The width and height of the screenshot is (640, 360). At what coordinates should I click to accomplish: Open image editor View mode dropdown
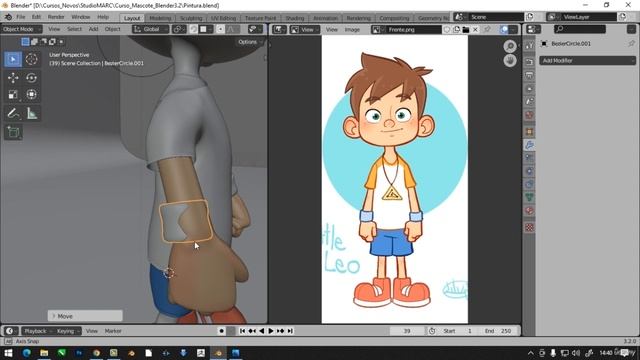[x=305, y=29]
